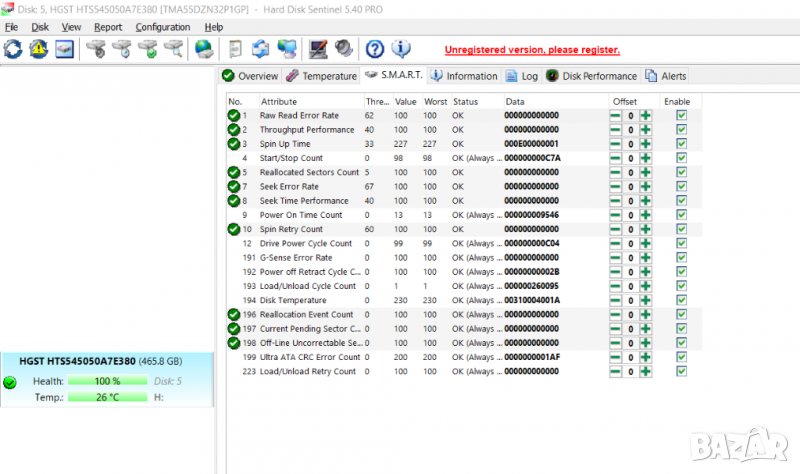Viewport: 800px width, 474px height.
Task: Uncheck Enable for Raw Read Error Rate
Action: click(681, 116)
